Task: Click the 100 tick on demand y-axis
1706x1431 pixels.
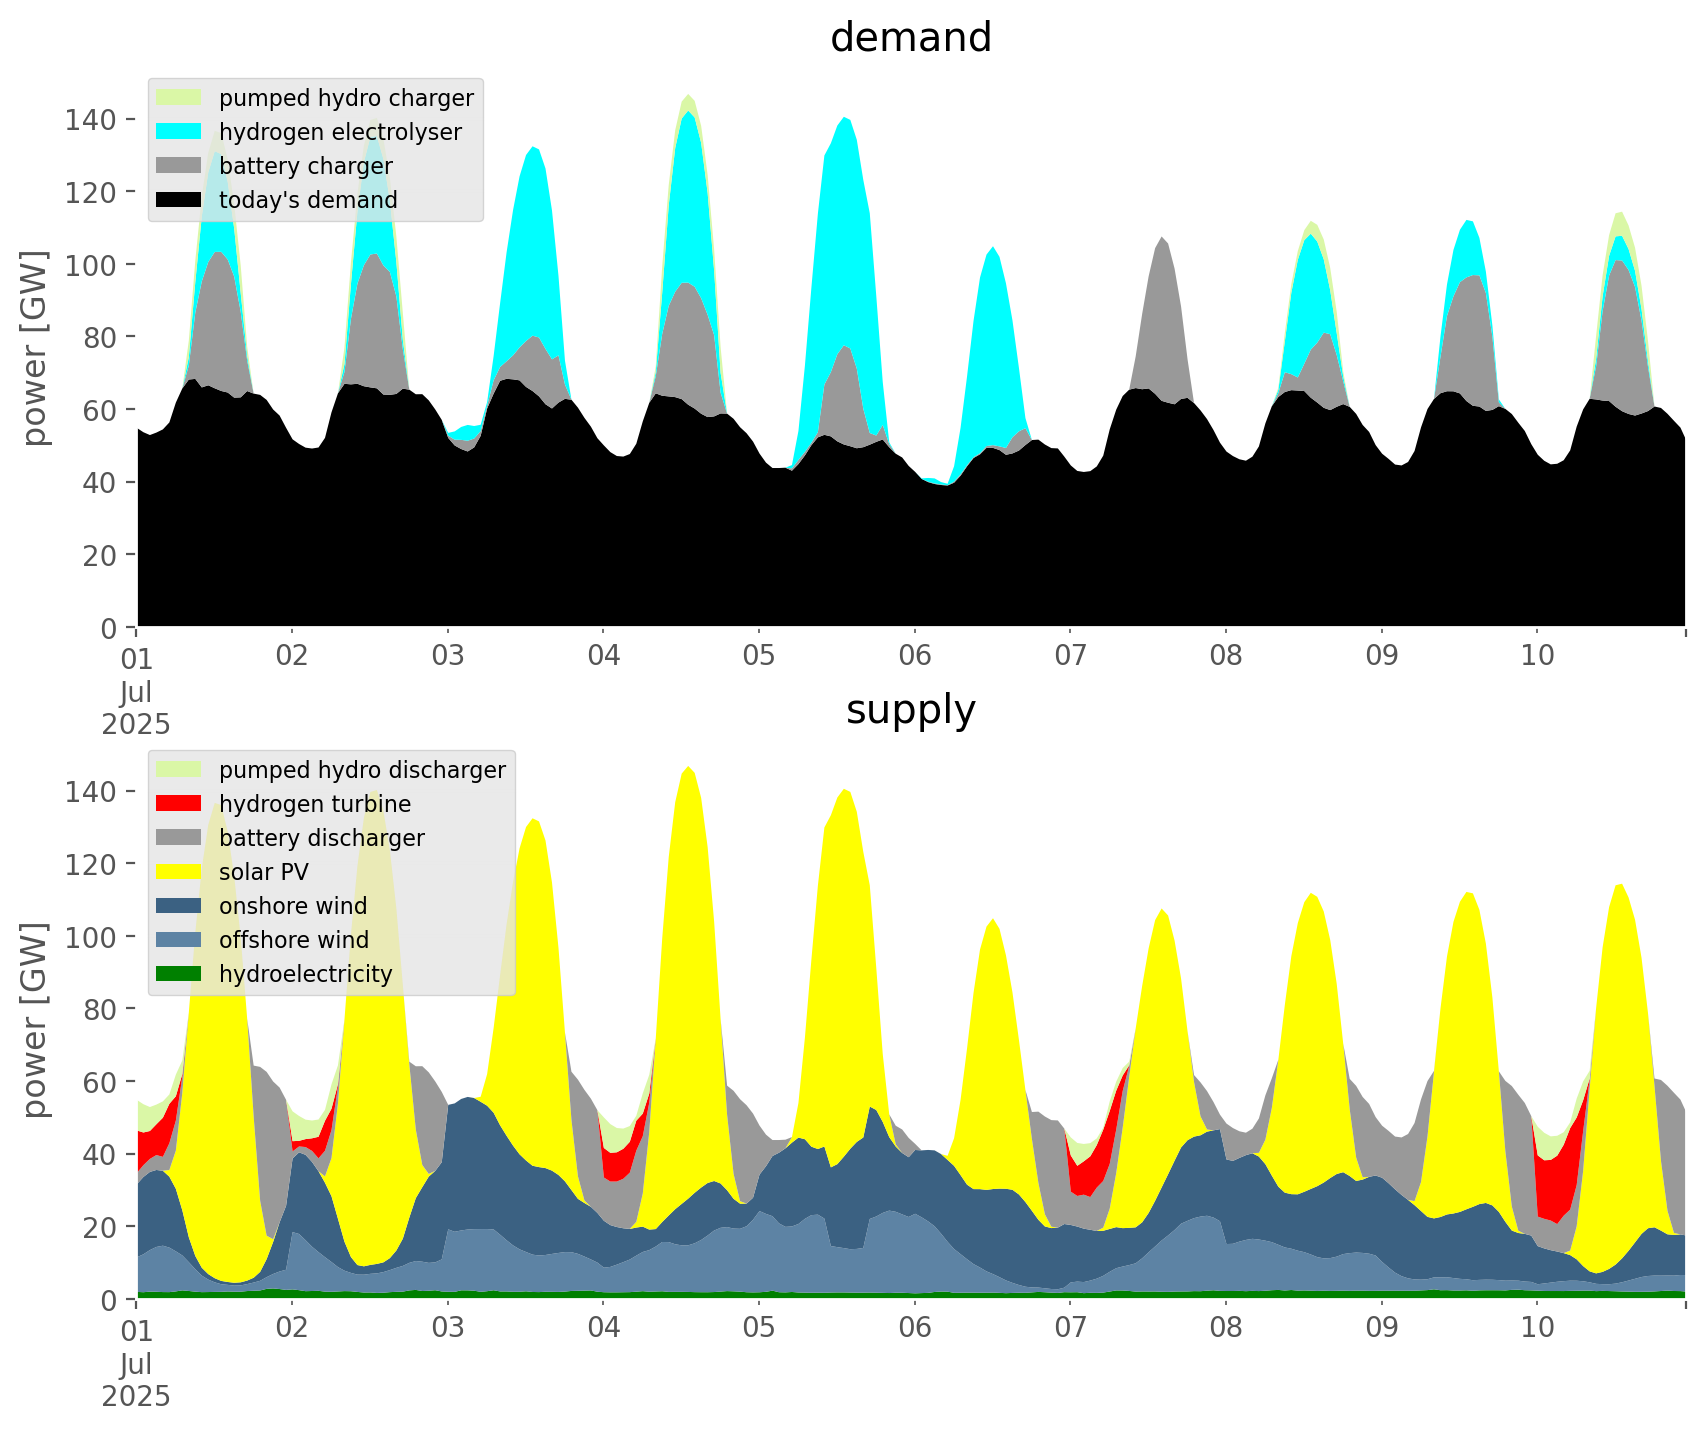Action: pyautogui.click(x=90, y=265)
